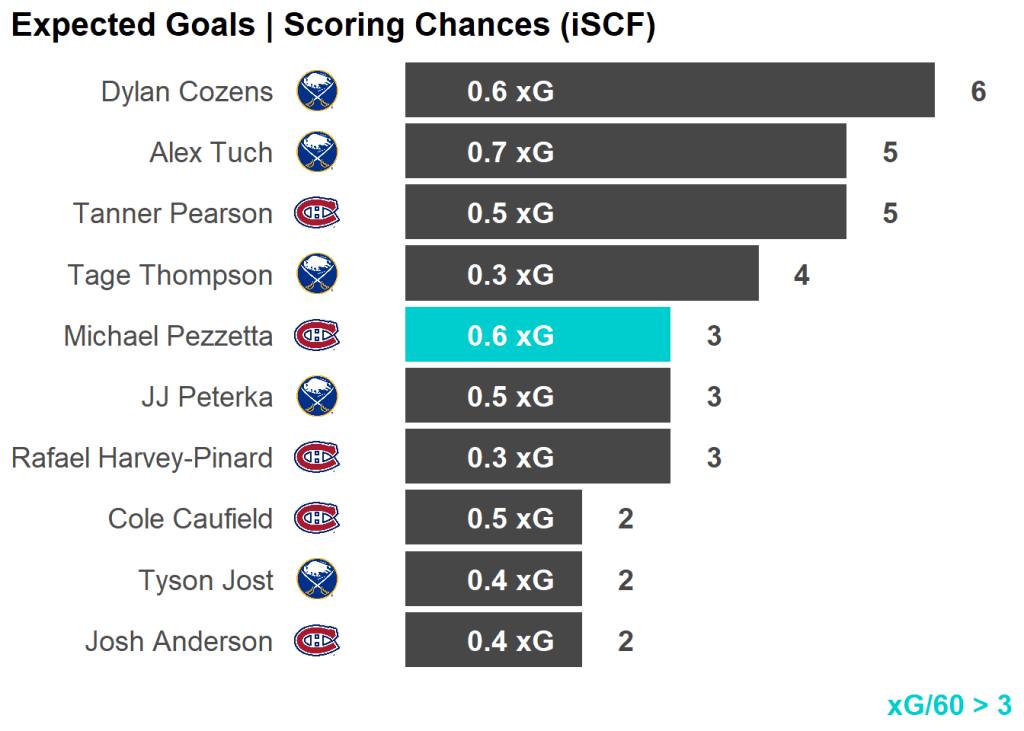The width and height of the screenshot is (1024, 731).
Task: Select the Tage Thompson player name
Action: 170,275
